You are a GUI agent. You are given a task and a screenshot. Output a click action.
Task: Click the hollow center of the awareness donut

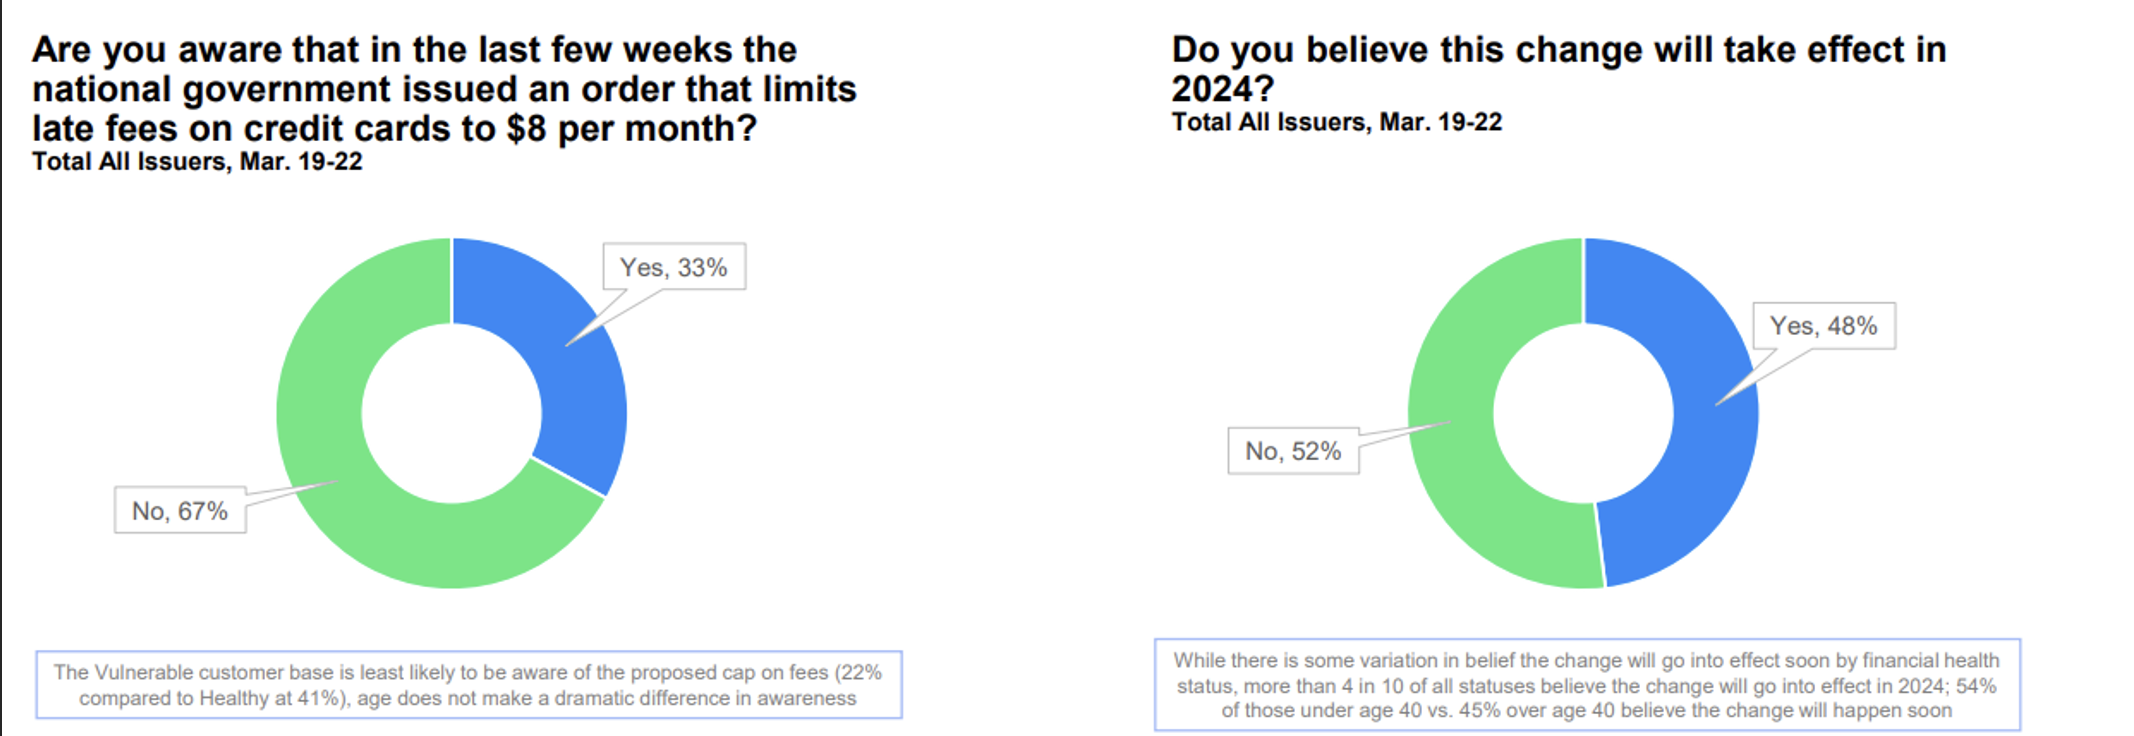tap(452, 413)
